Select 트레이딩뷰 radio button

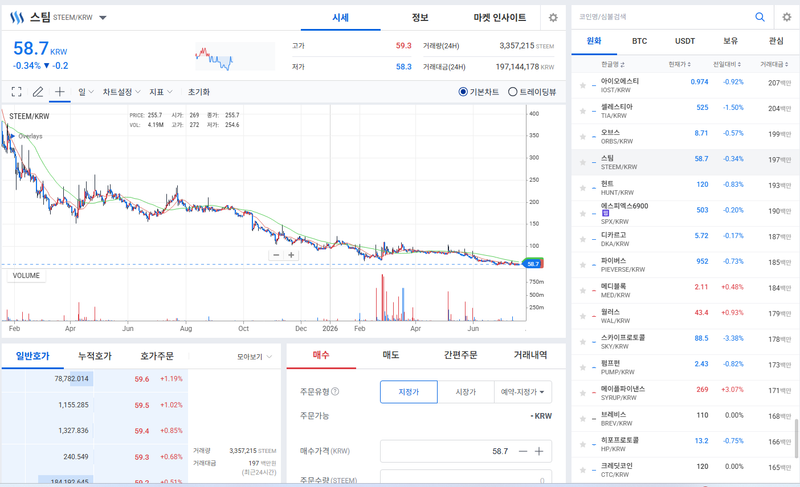513,92
